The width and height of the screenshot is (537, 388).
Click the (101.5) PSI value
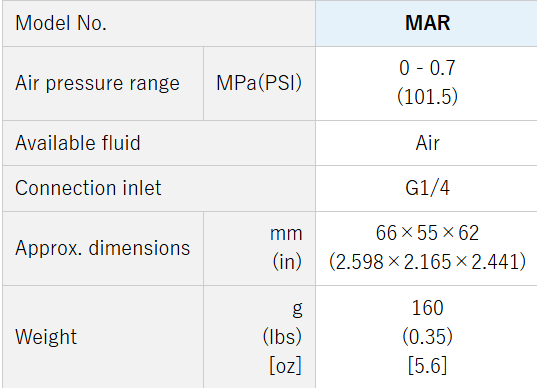(x=427, y=96)
